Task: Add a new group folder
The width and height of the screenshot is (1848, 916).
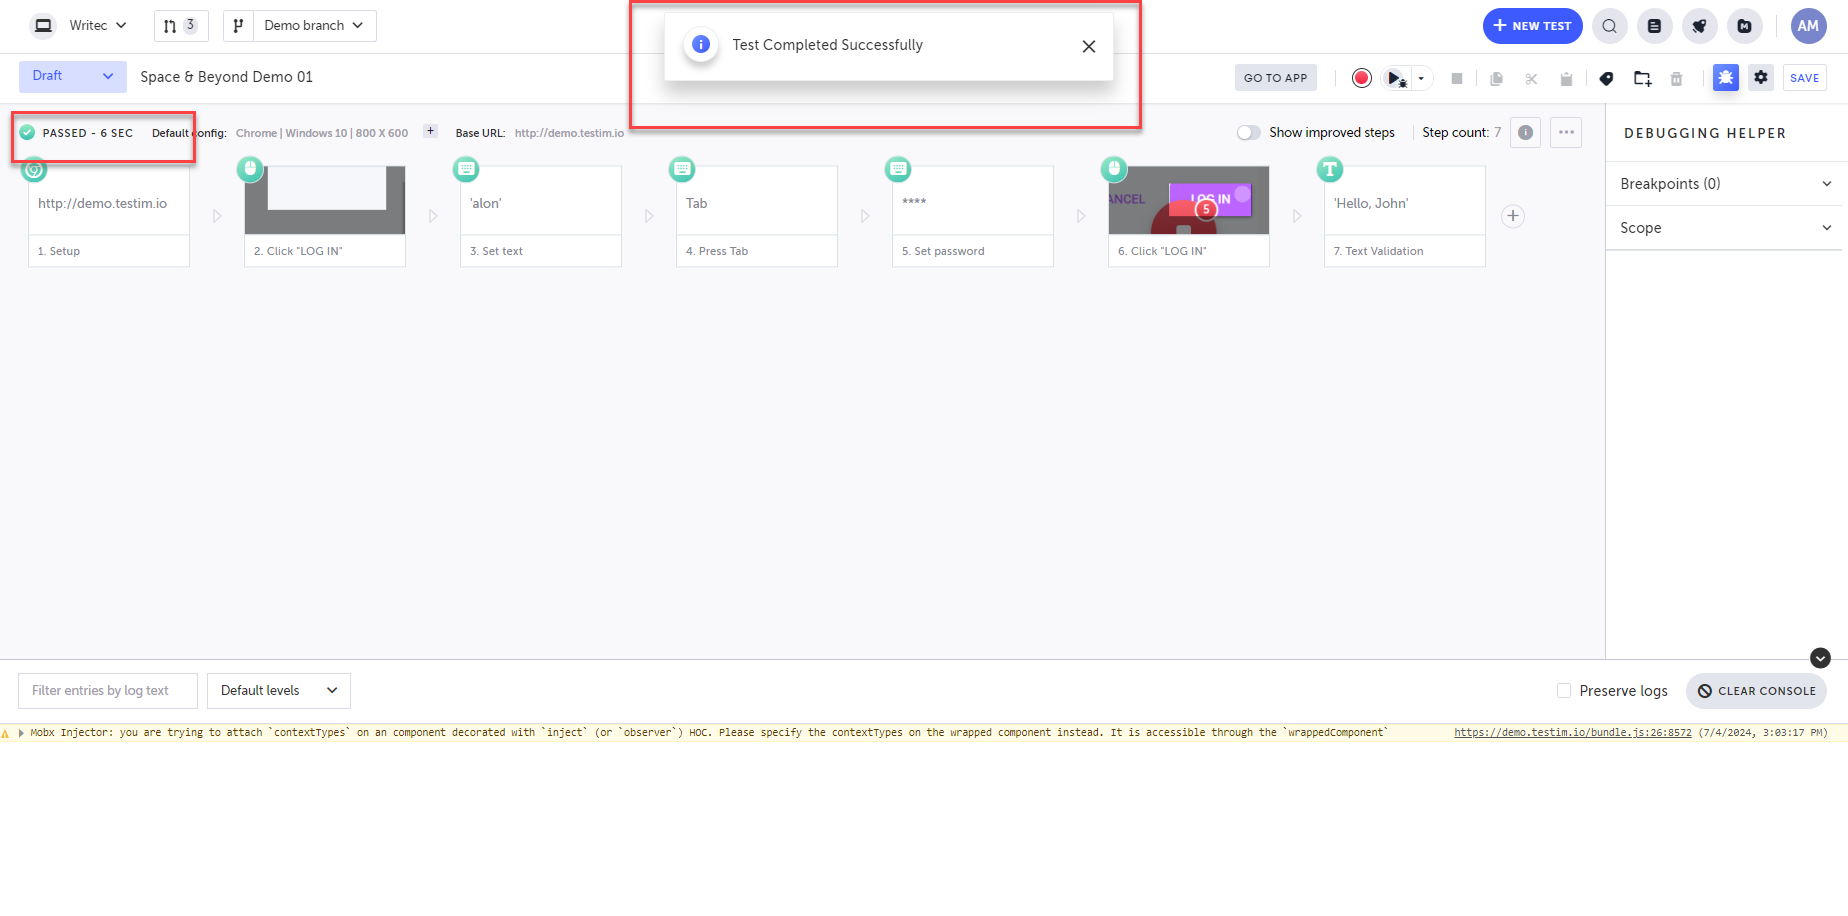Action: (1642, 78)
